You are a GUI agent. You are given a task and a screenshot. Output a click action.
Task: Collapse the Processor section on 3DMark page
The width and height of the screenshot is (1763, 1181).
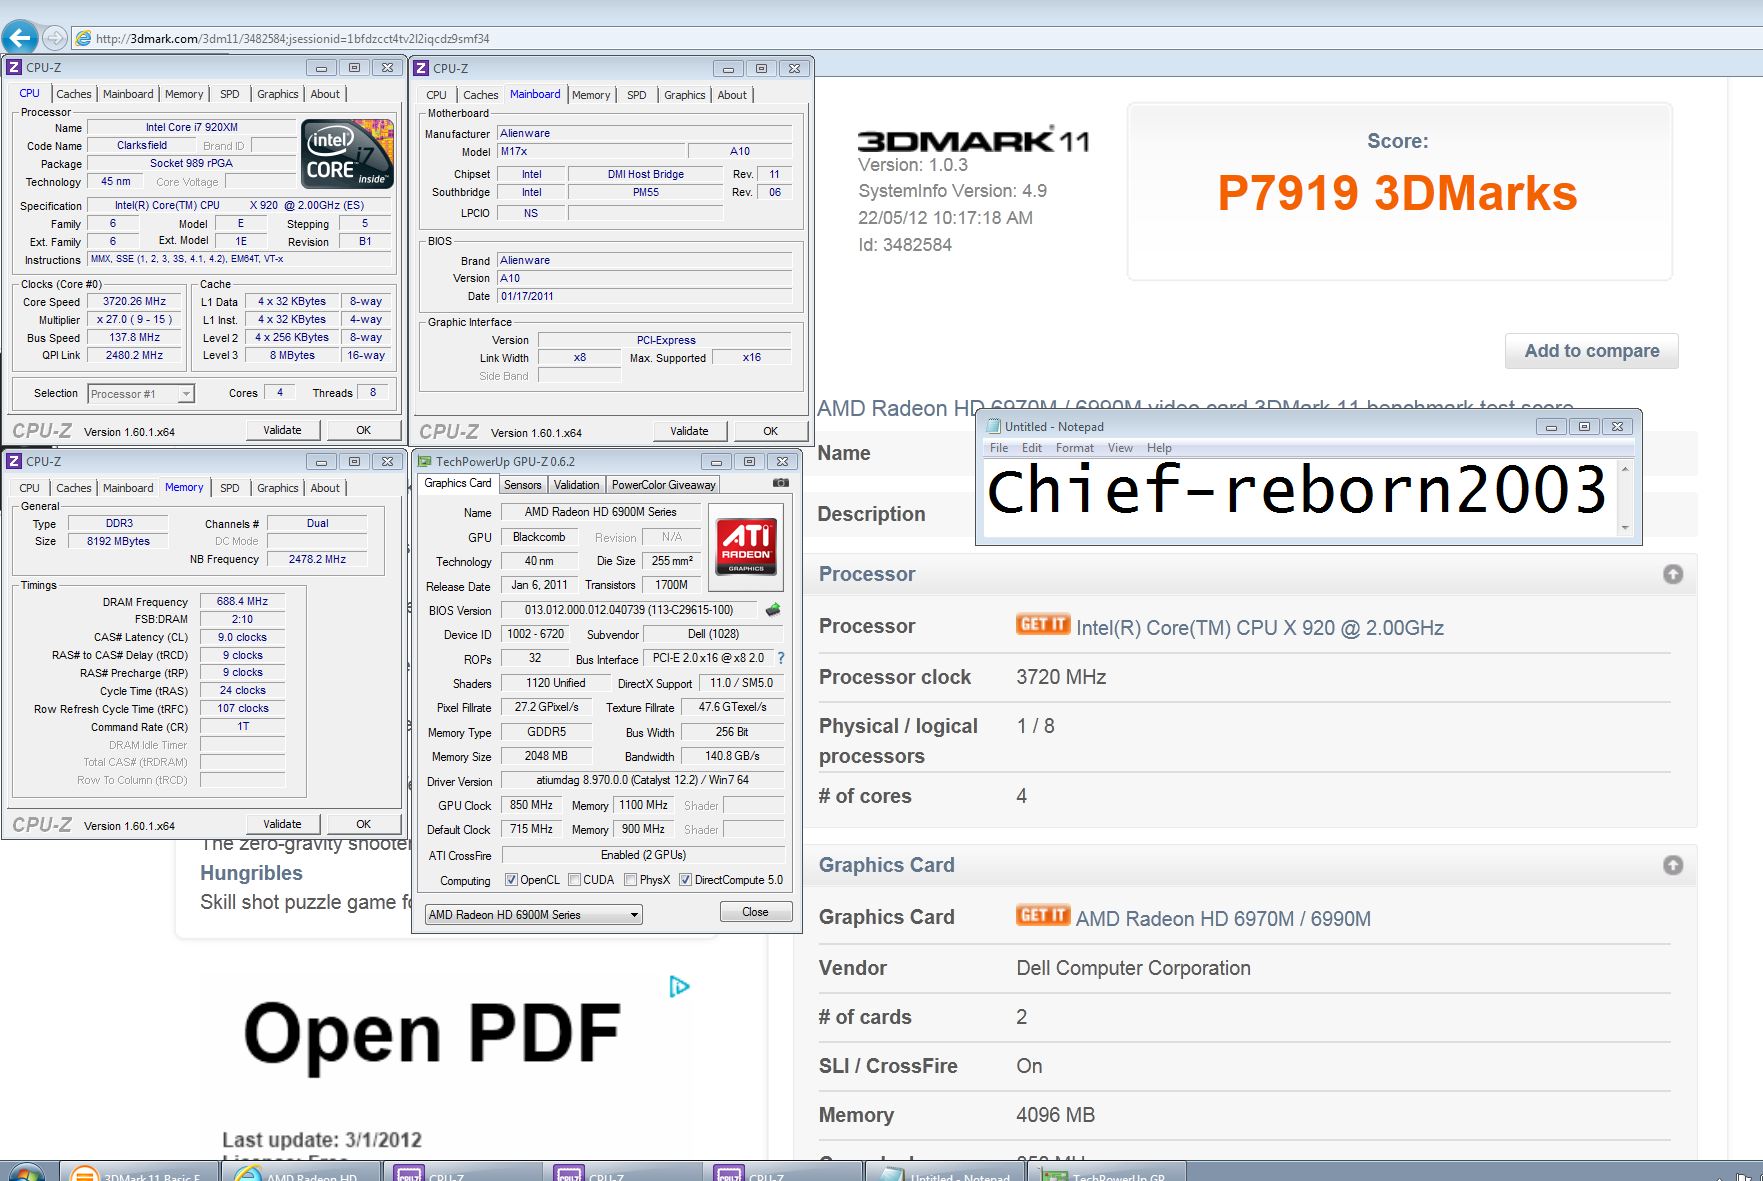pos(1673,574)
